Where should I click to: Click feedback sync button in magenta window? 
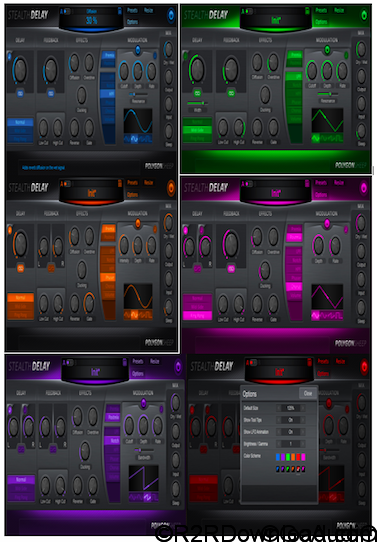pyautogui.click(x=231, y=269)
